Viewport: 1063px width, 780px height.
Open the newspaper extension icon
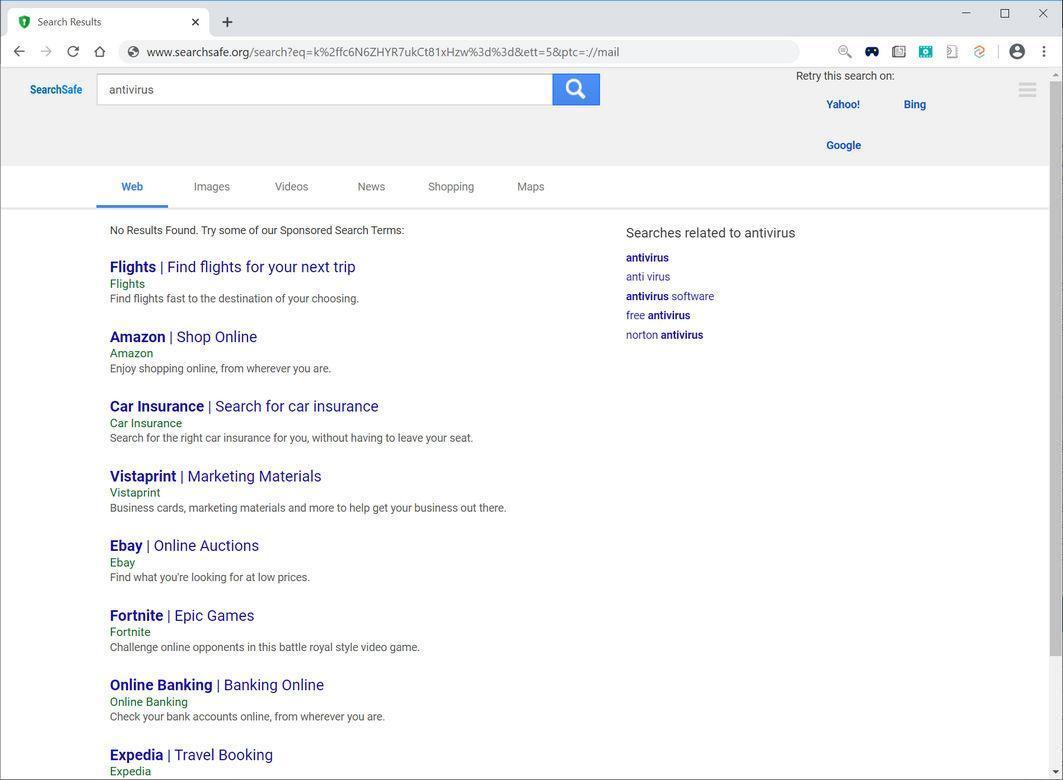pos(899,52)
